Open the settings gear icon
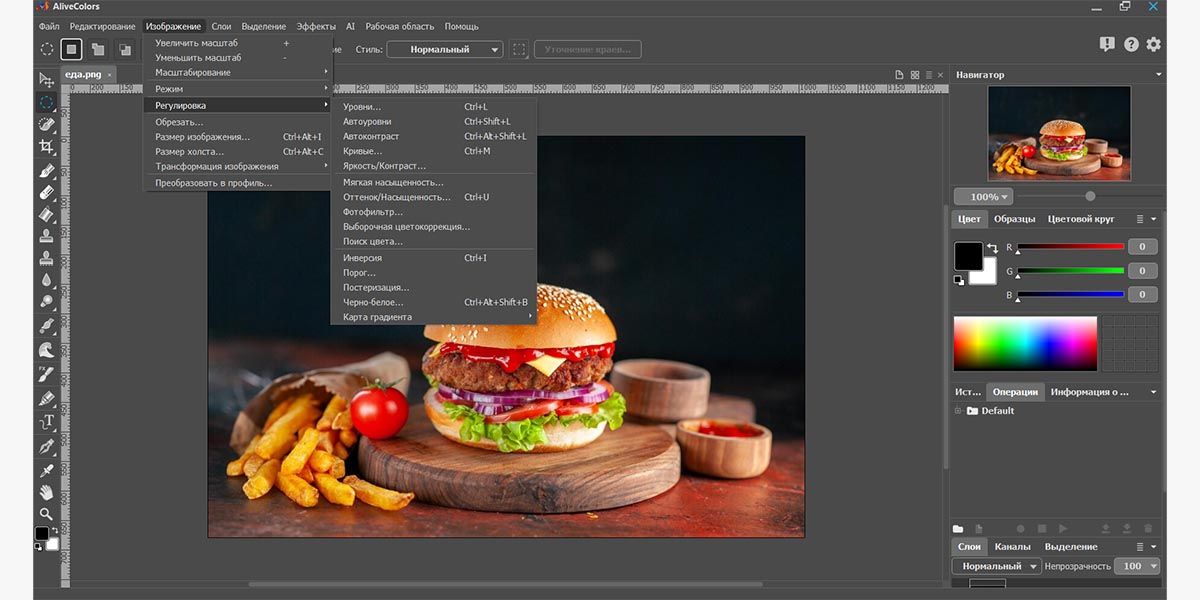1200x600 pixels. tap(1154, 44)
